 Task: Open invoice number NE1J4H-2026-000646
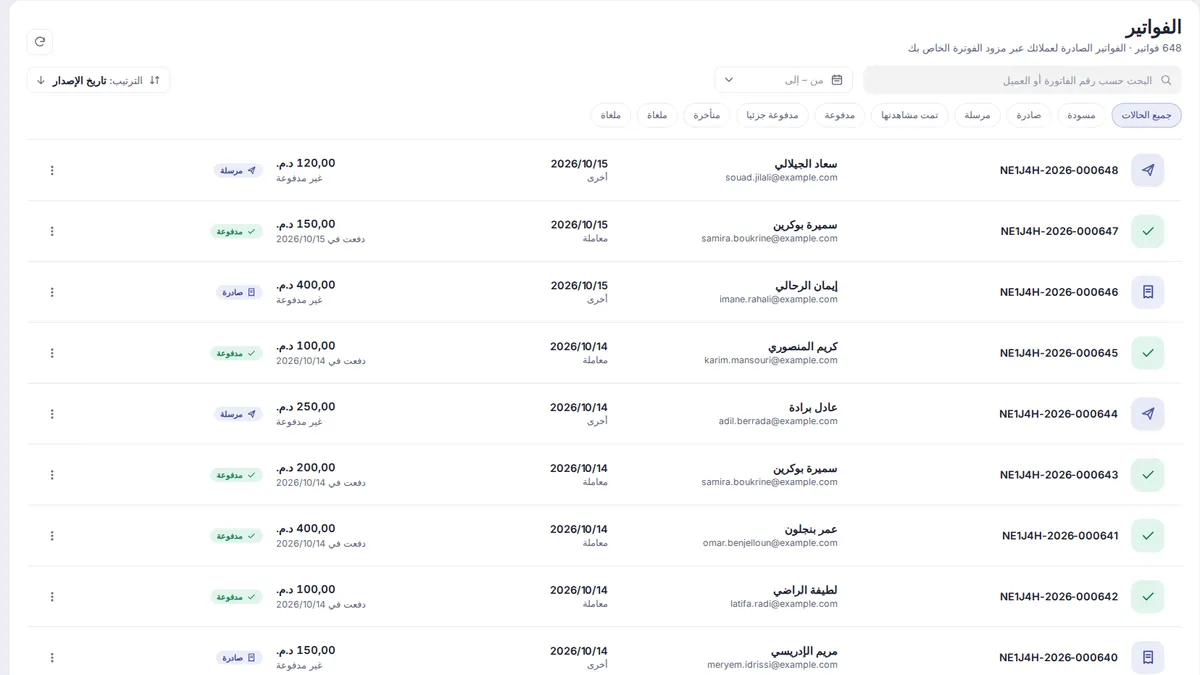pos(1059,292)
